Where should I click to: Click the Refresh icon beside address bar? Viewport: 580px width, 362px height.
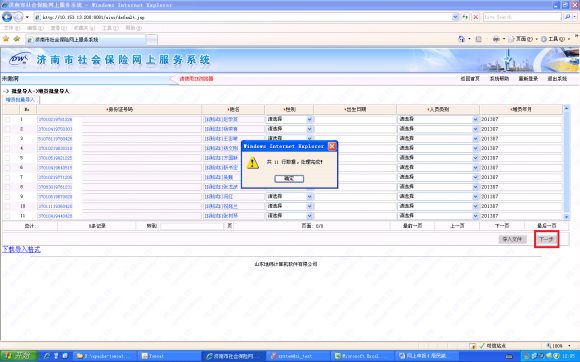coord(465,17)
